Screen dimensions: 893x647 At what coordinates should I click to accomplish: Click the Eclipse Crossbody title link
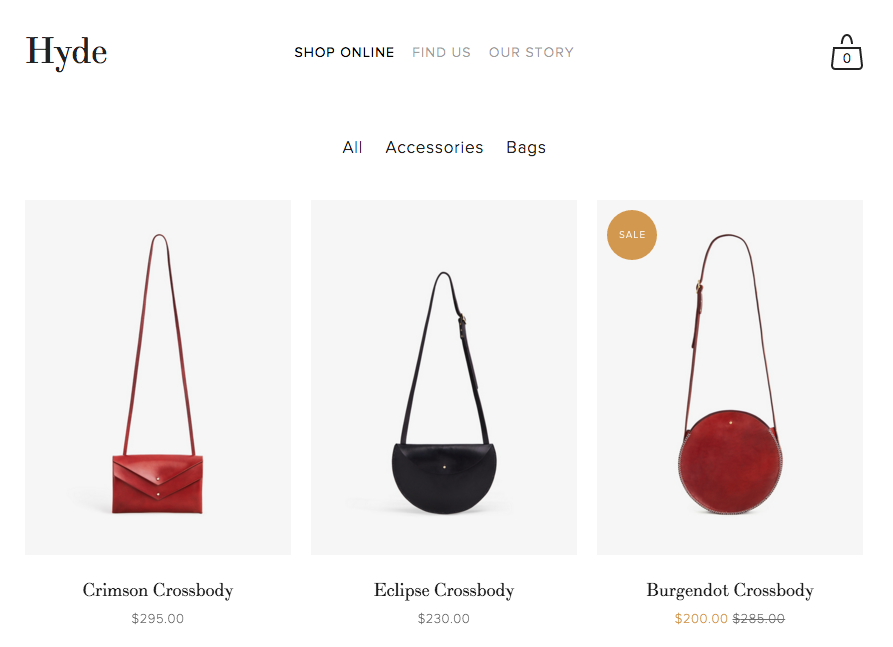click(444, 590)
